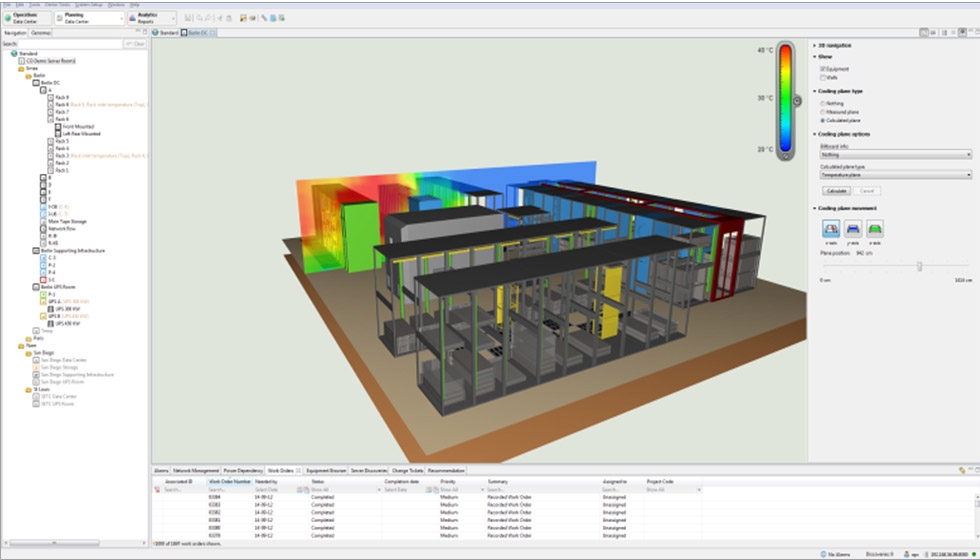
Task: Open the Billboard info dropdown
Action: tap(894, 154)
